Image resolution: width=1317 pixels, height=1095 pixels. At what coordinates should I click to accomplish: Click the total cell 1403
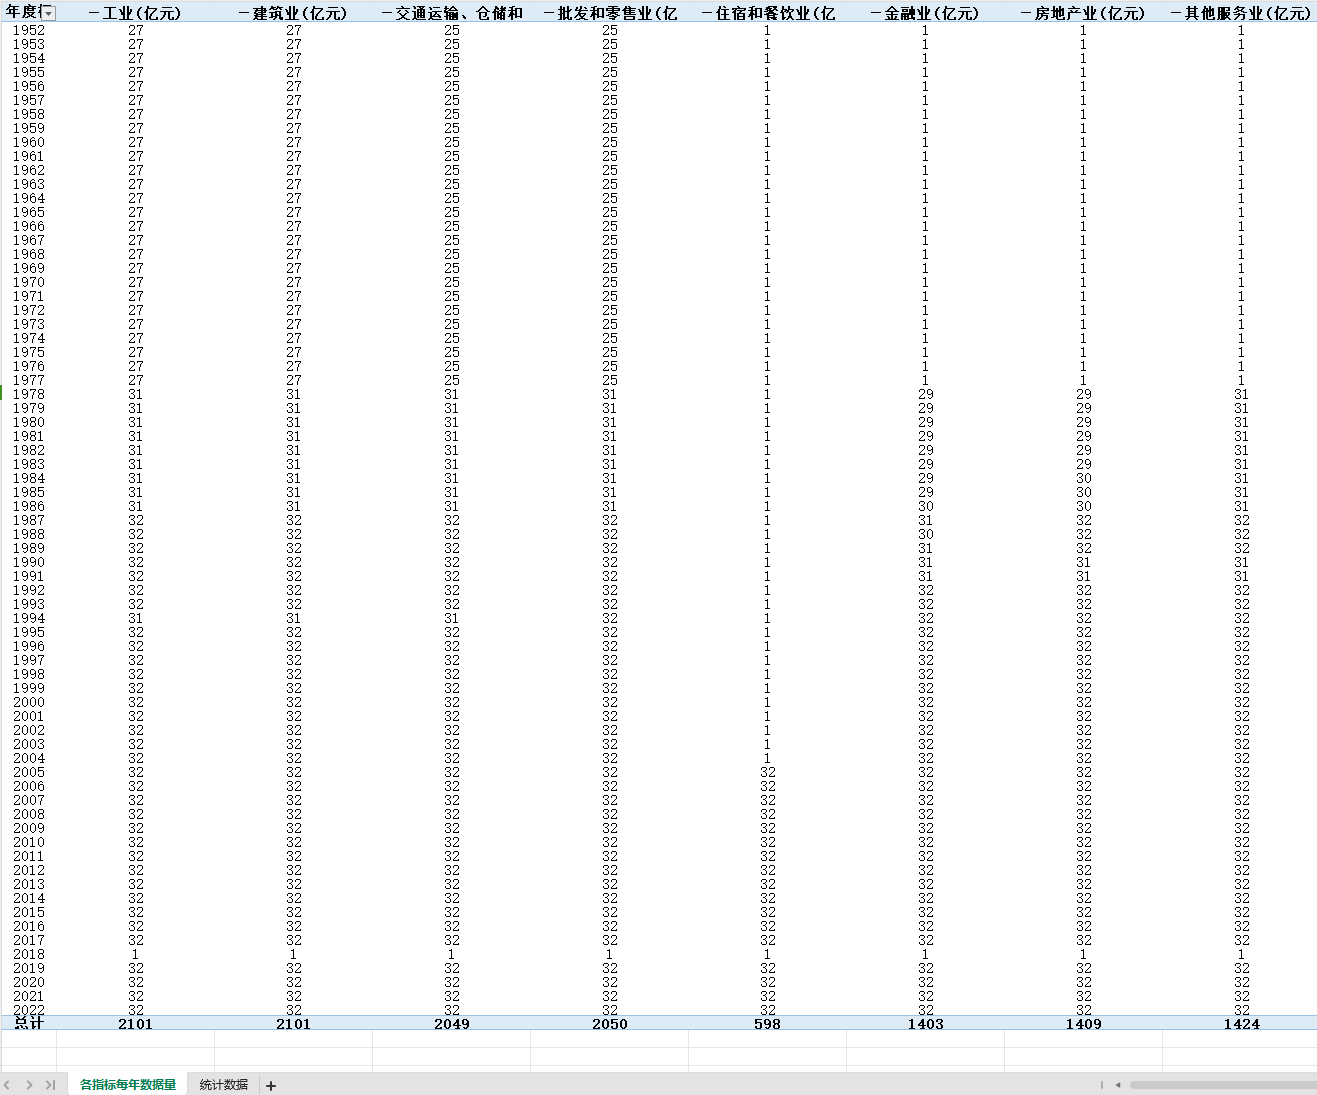(x=926, y=1024)
